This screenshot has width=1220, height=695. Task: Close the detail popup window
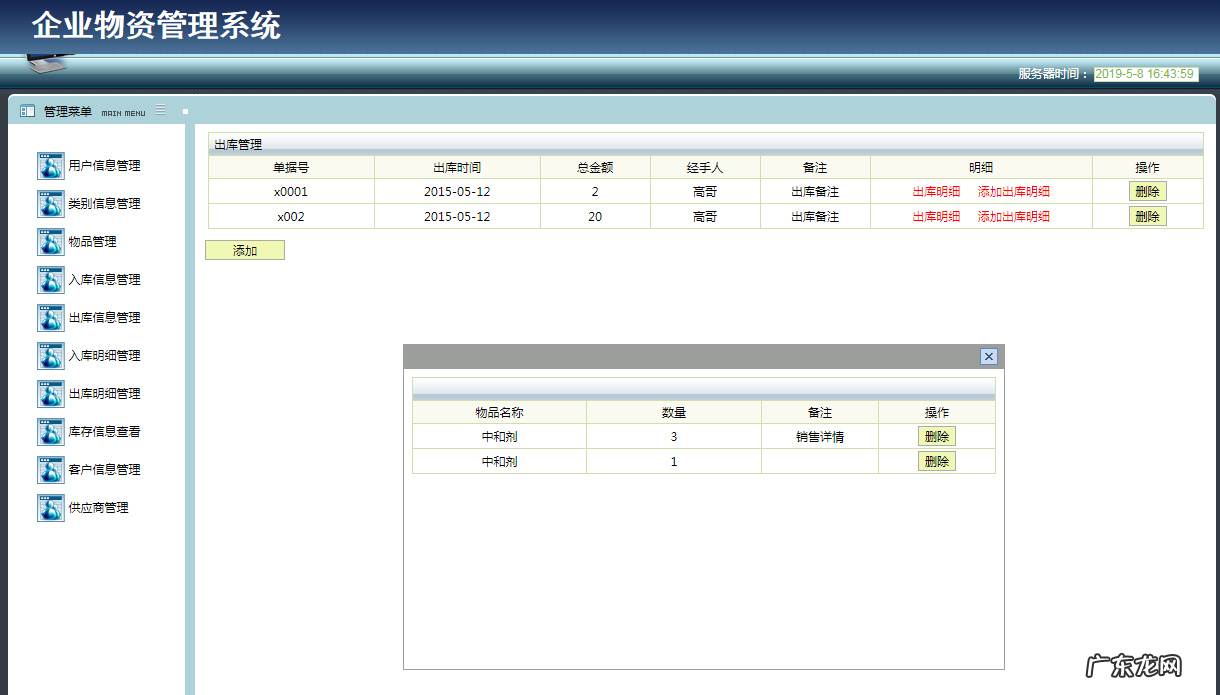click(x=988, y=356)
